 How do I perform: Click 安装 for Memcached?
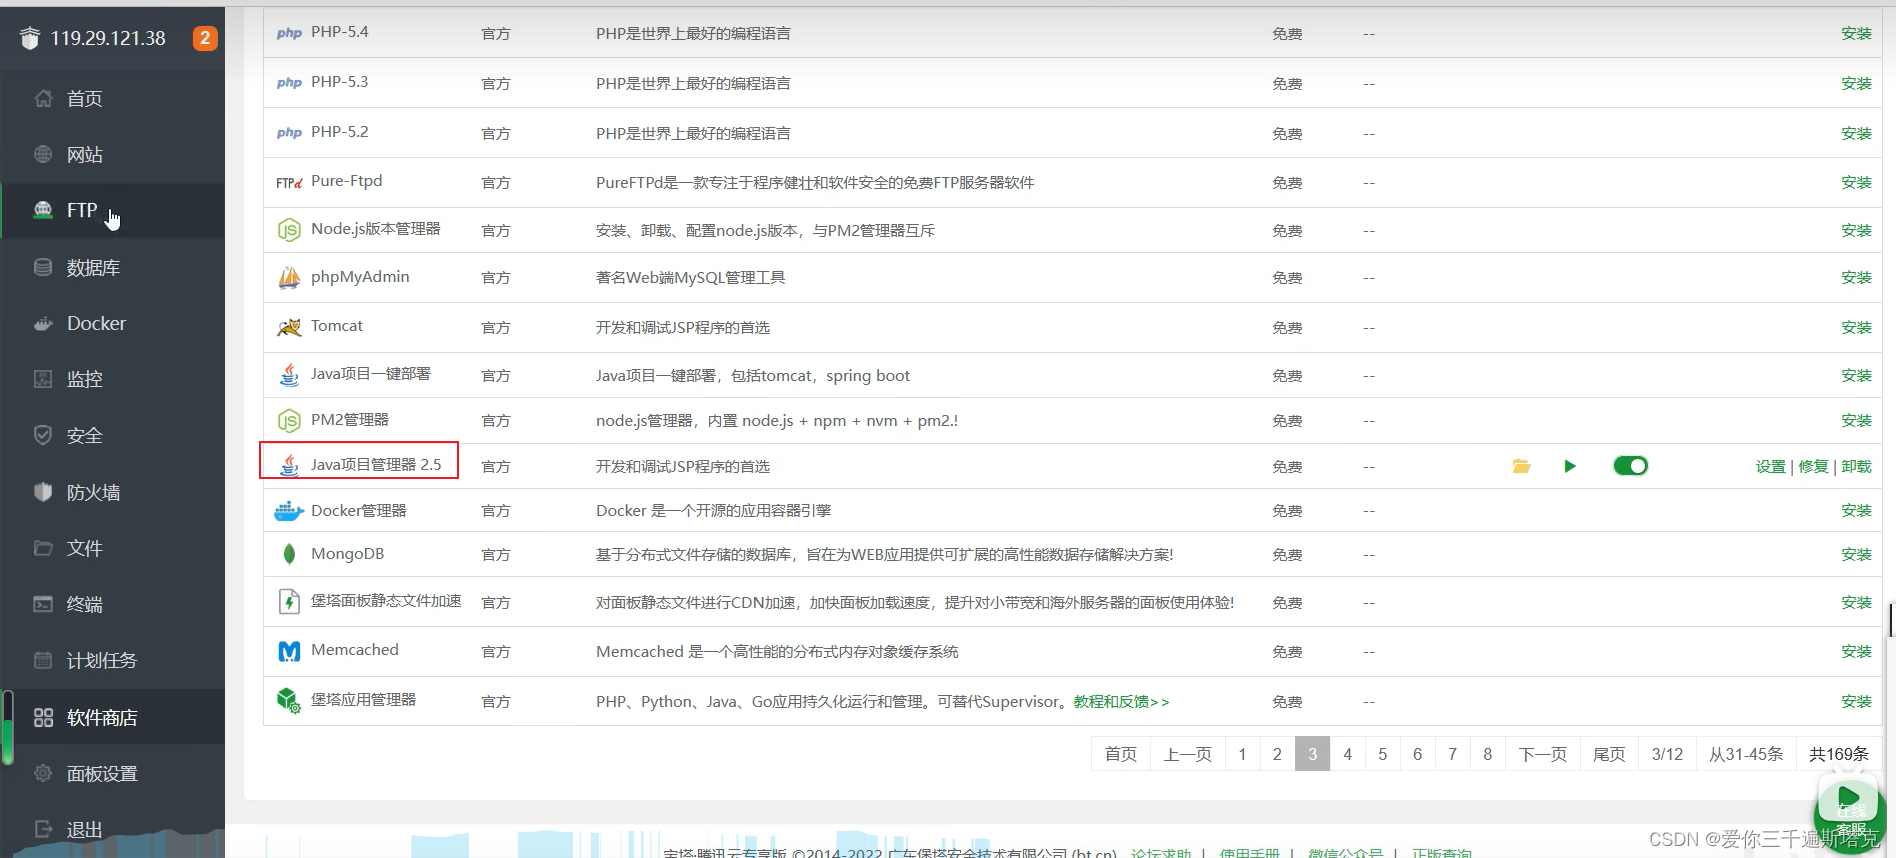pyautogui.click(x=1856, y=651)
